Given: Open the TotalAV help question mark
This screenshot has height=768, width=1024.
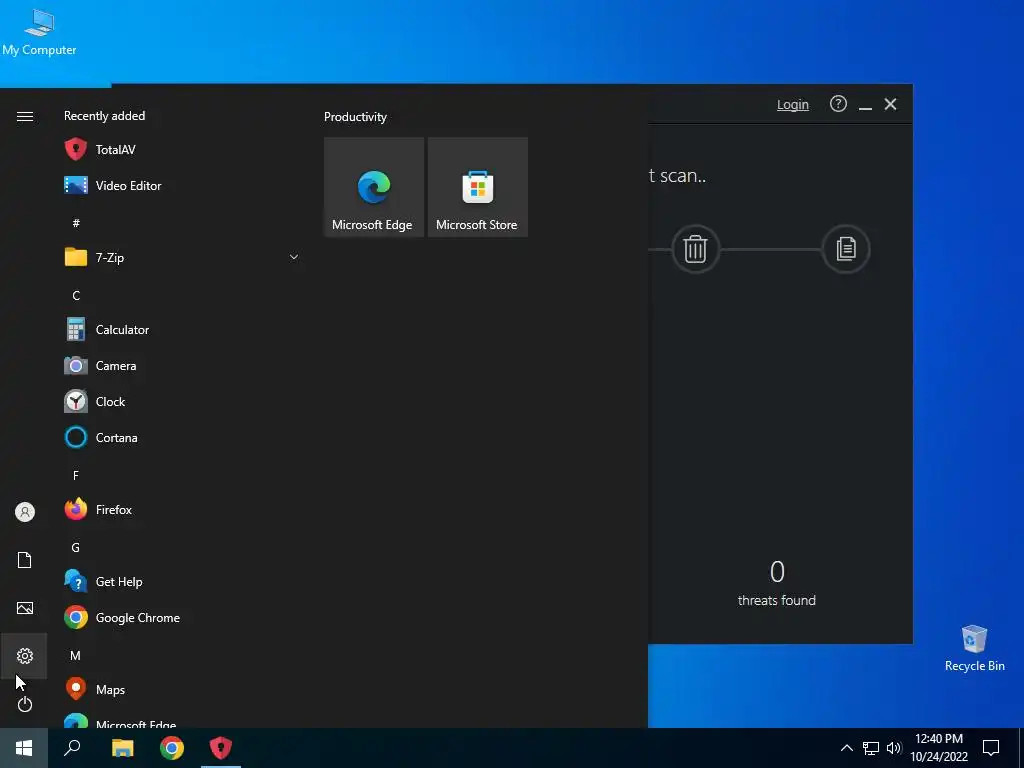Looking at the screenshot, I should click(x=838, y=104).
